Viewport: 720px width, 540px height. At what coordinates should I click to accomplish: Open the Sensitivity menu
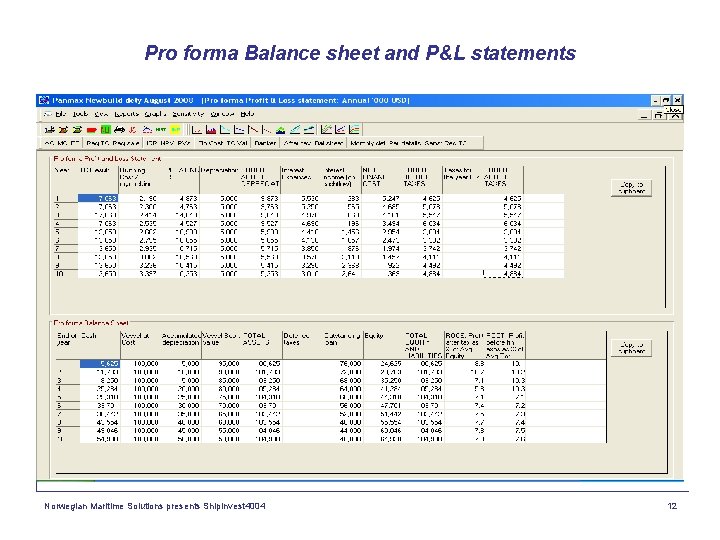pyautogui.click(x=188, y=114)
